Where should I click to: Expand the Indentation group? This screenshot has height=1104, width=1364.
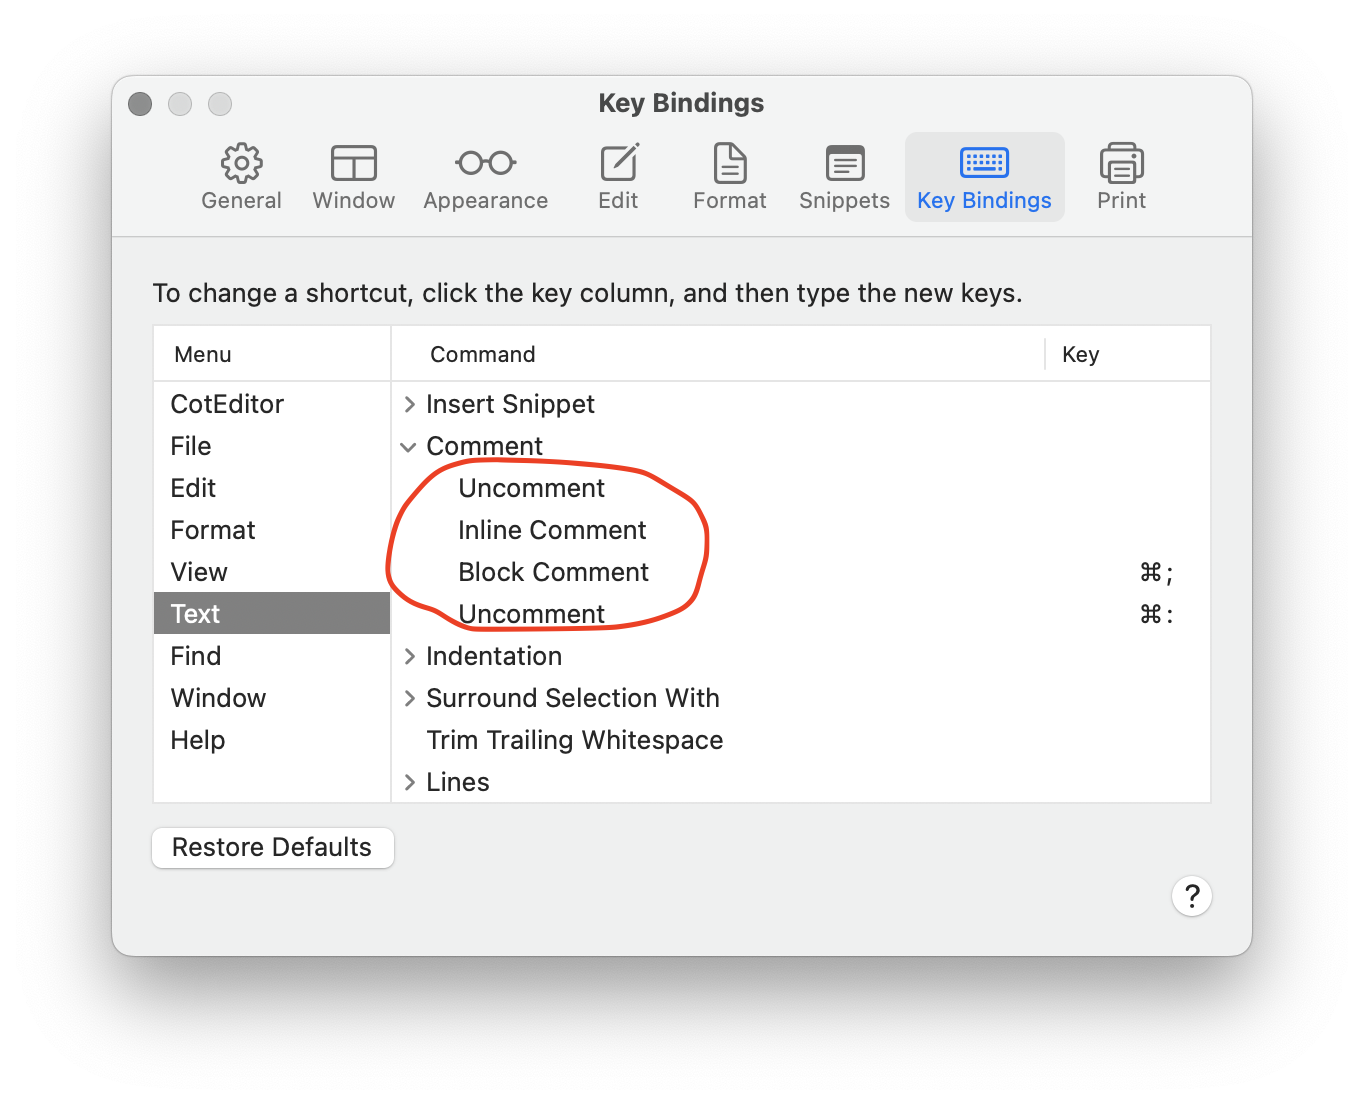(408, 657)
